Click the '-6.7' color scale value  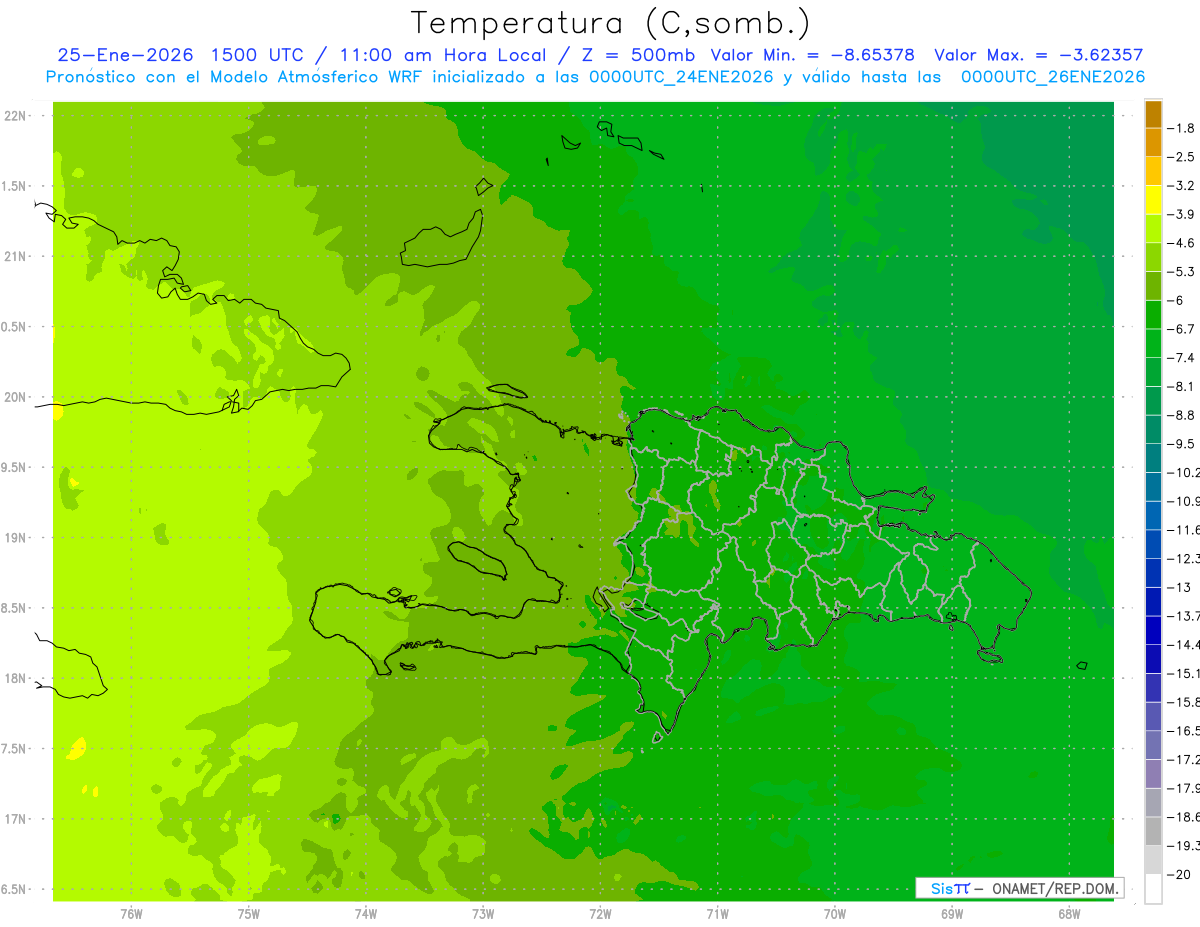click(x=1181, y=329)
